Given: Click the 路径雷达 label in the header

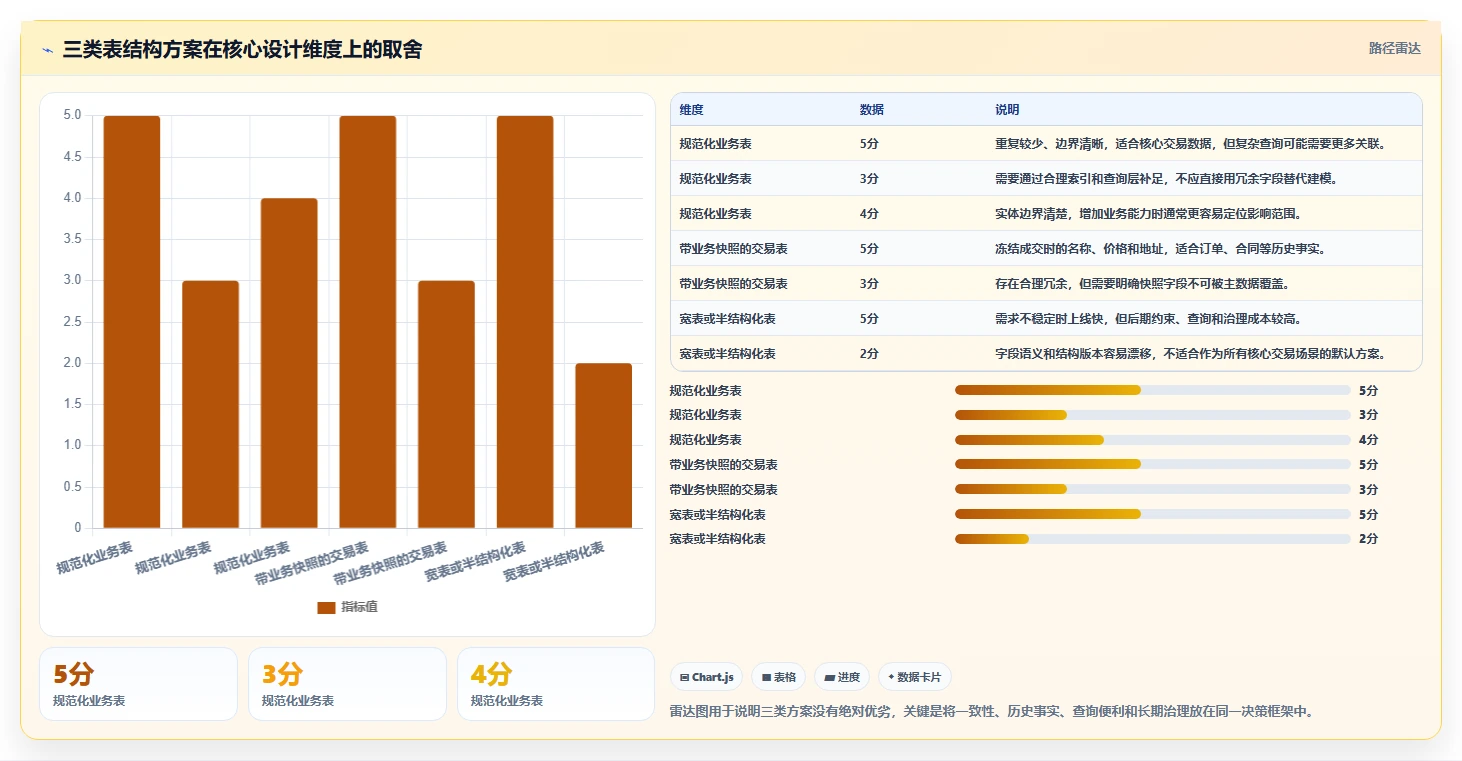Looking at the screenshot, I should pyautogui.click(x=1394, y=48).
